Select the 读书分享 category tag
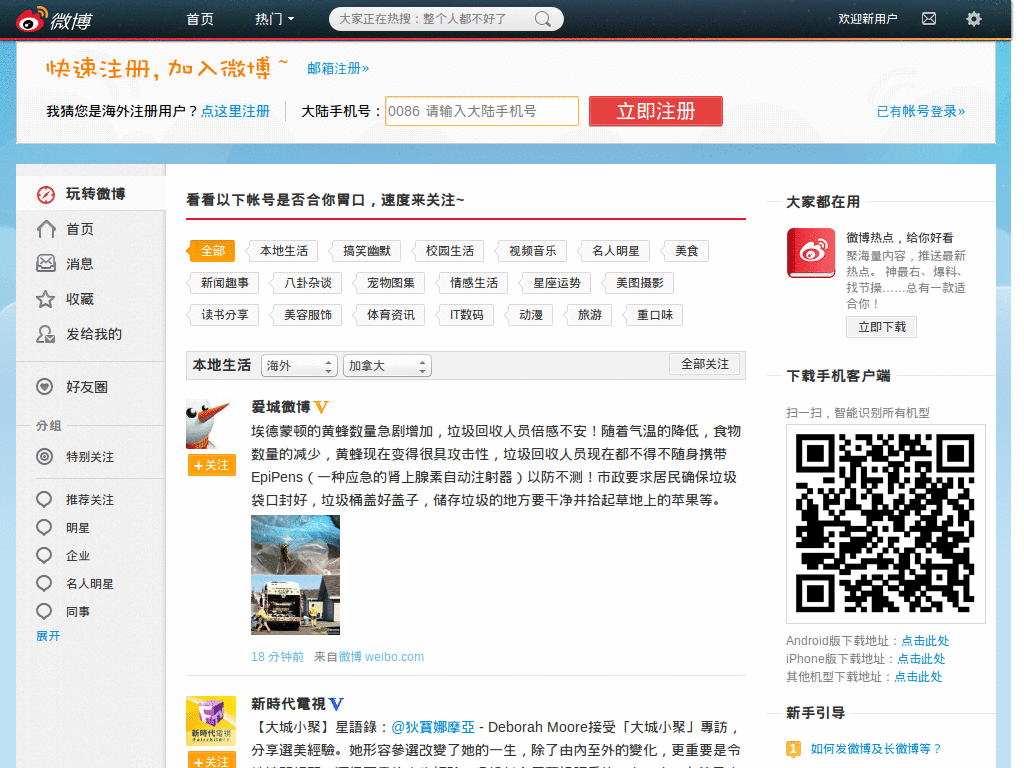 (x=224, y=315)
